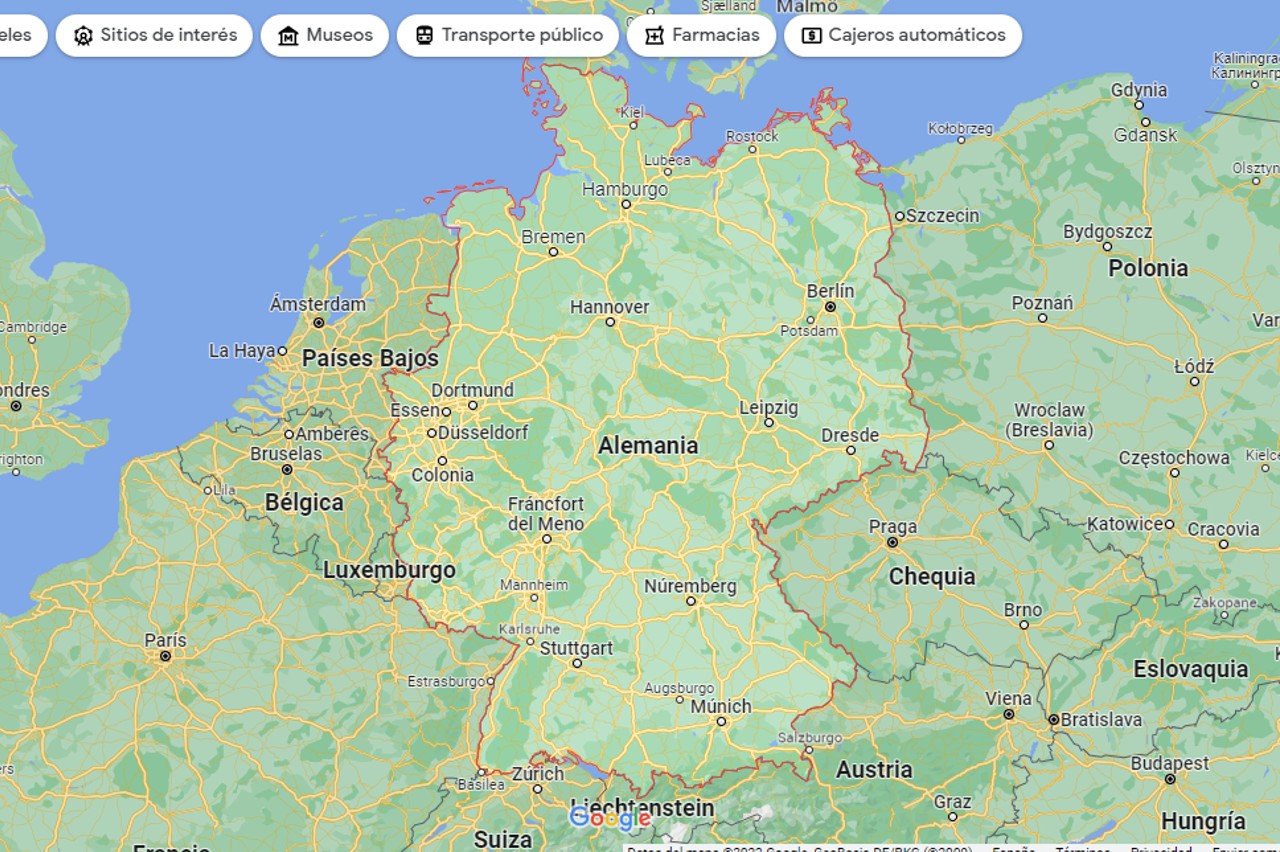Click the Ámsterdam city label
This screenshot has width=1280, height=852.
click(317, 304)
